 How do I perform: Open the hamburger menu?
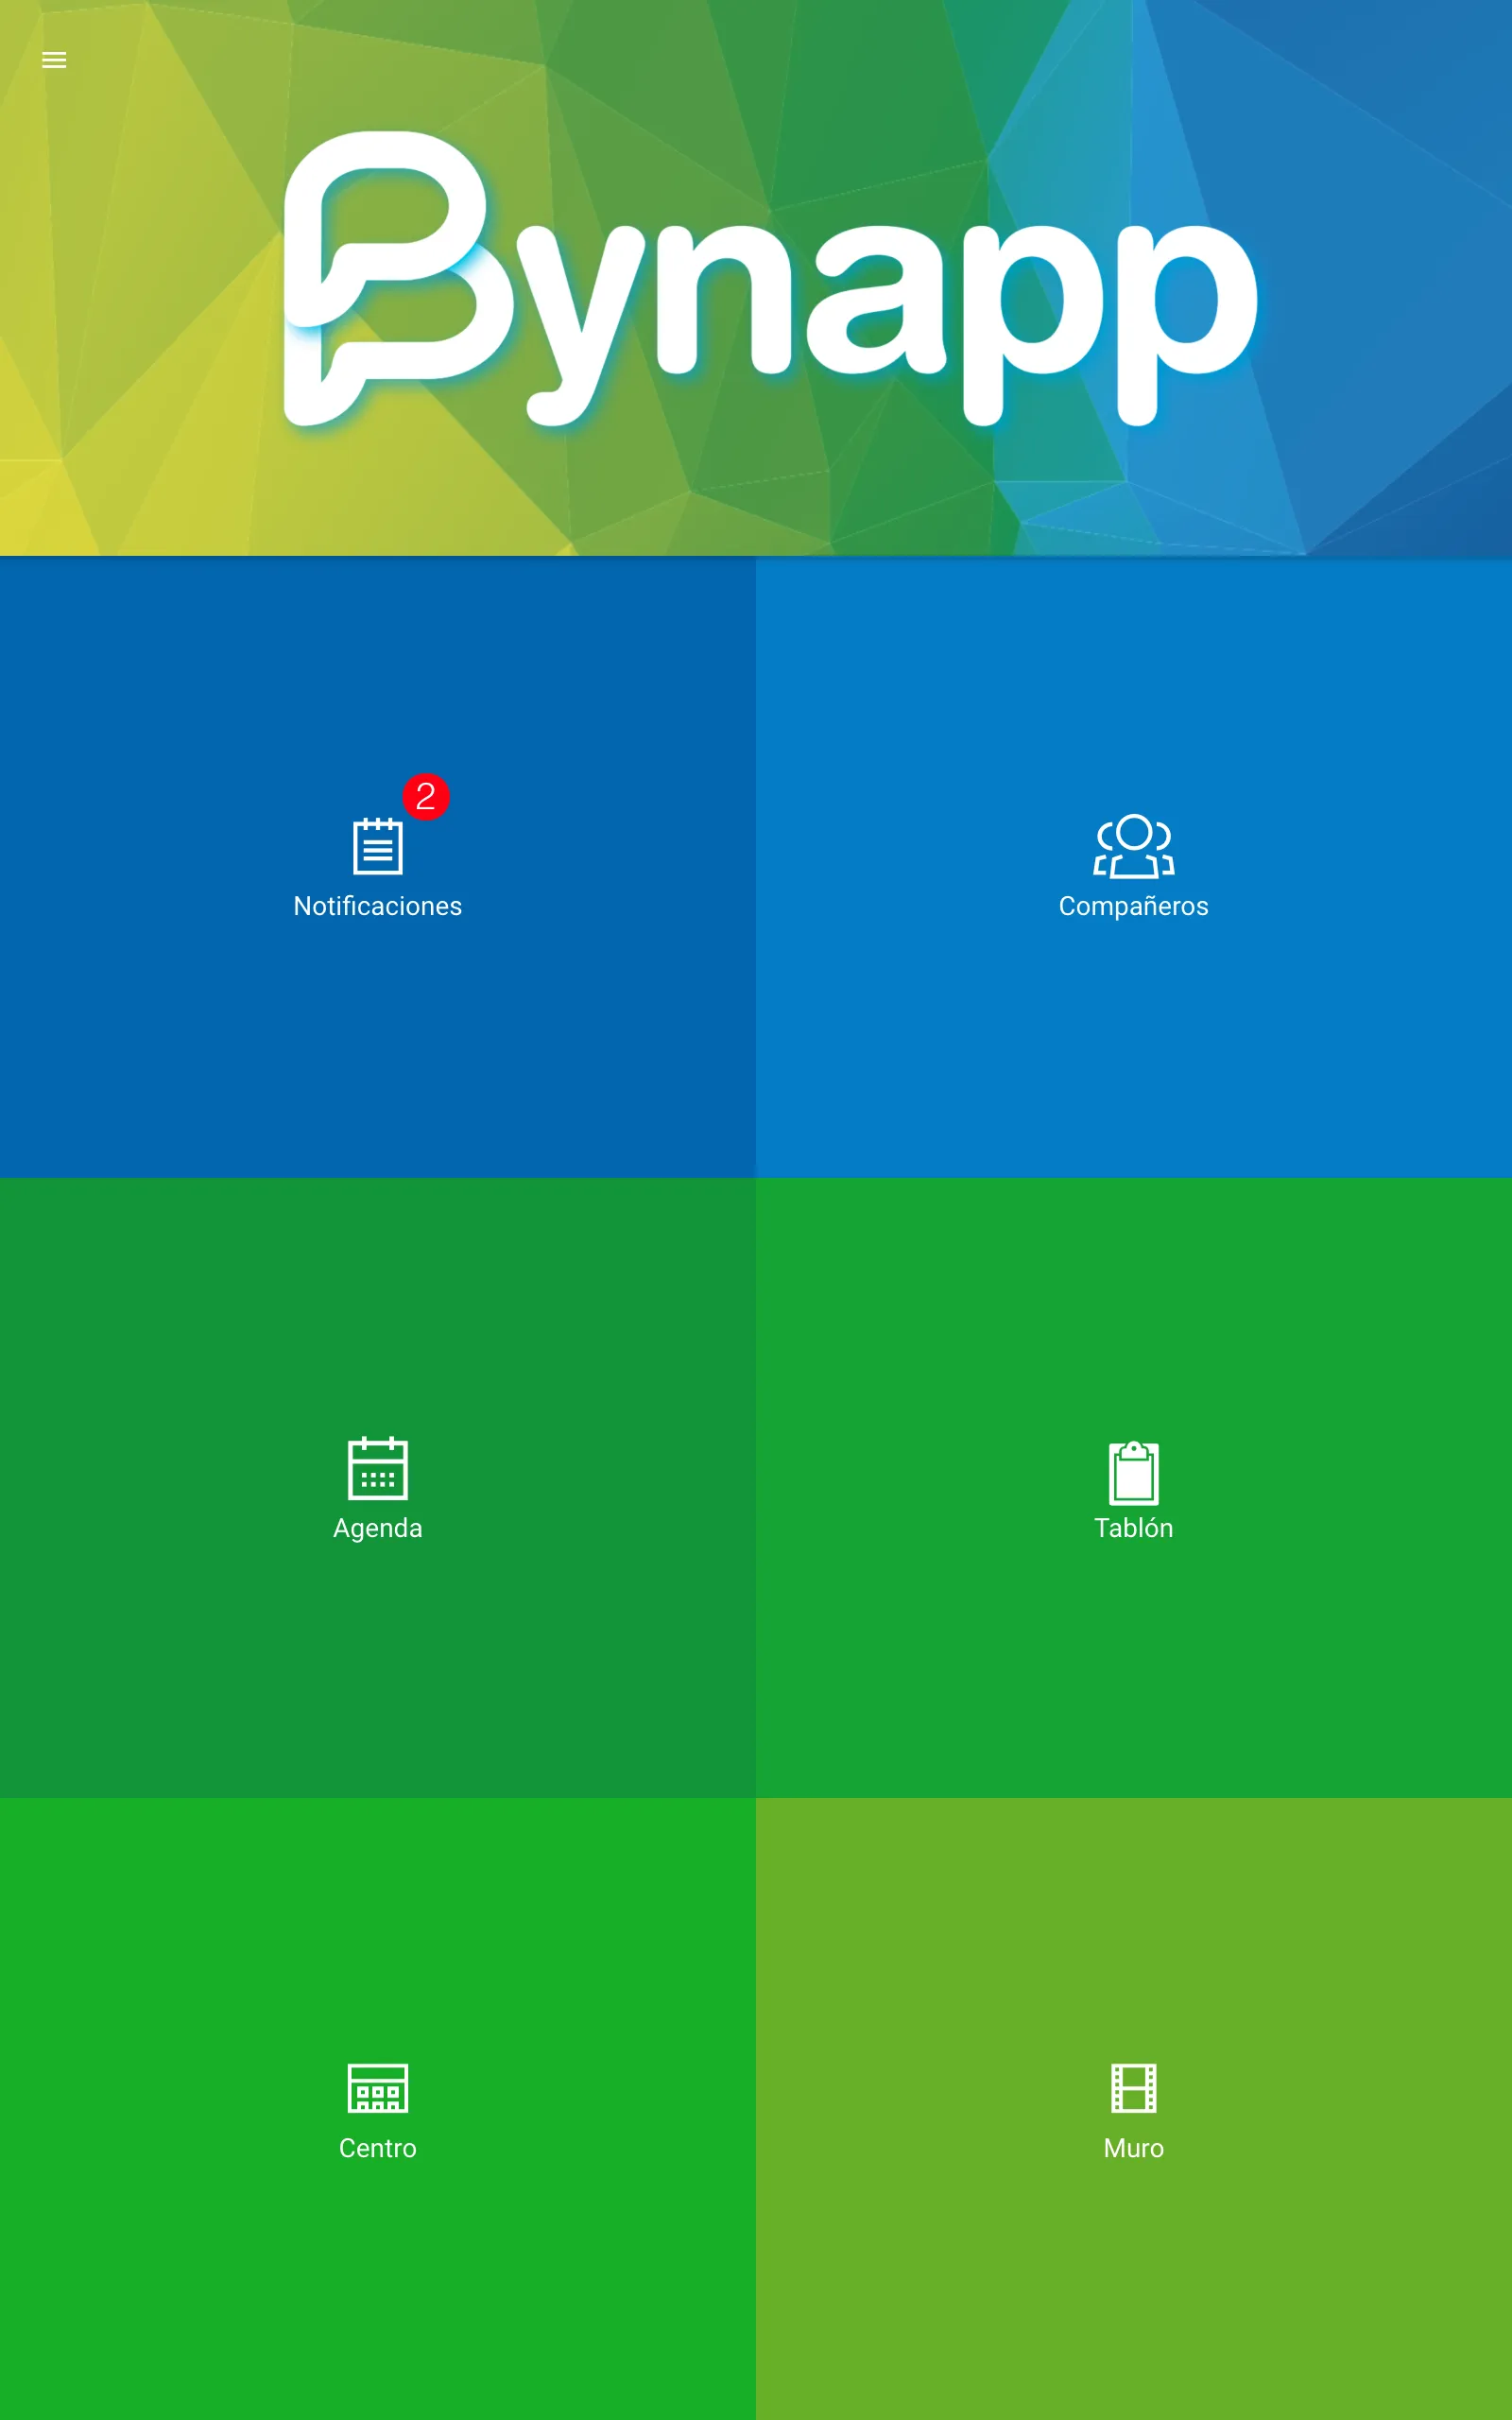click(54, 60)
